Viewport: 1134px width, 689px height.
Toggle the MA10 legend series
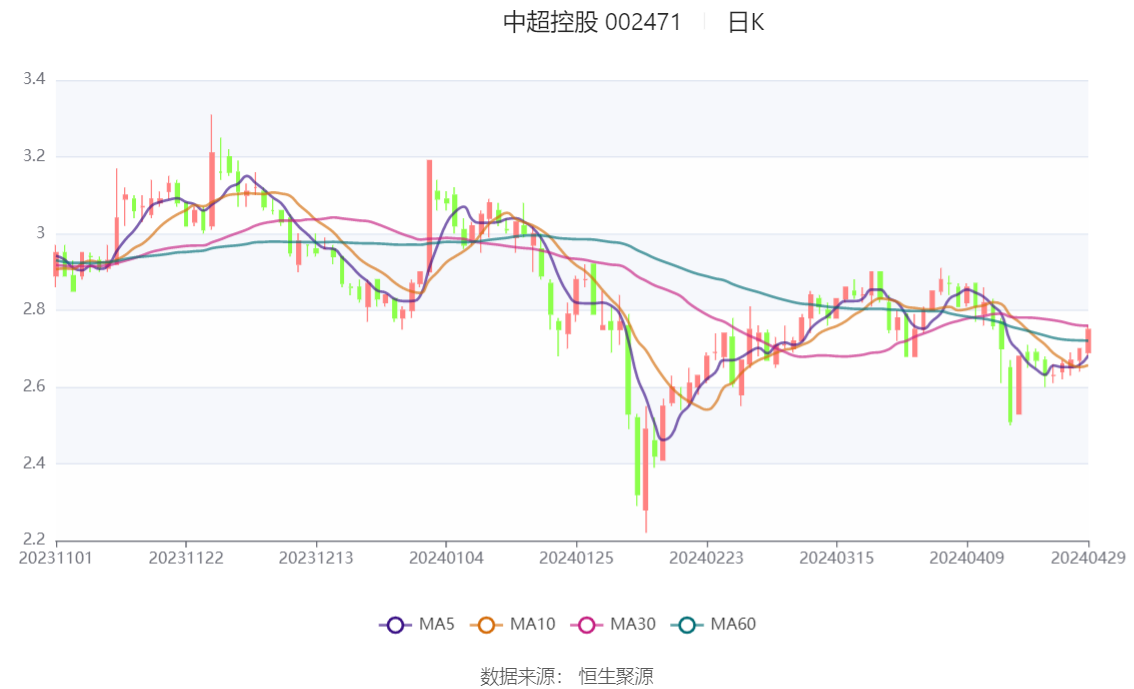click(513, 625)
